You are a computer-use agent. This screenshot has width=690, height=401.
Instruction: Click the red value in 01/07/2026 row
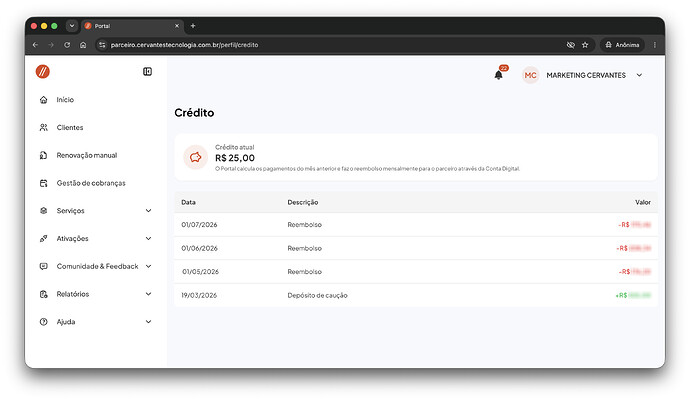[635, 225]
